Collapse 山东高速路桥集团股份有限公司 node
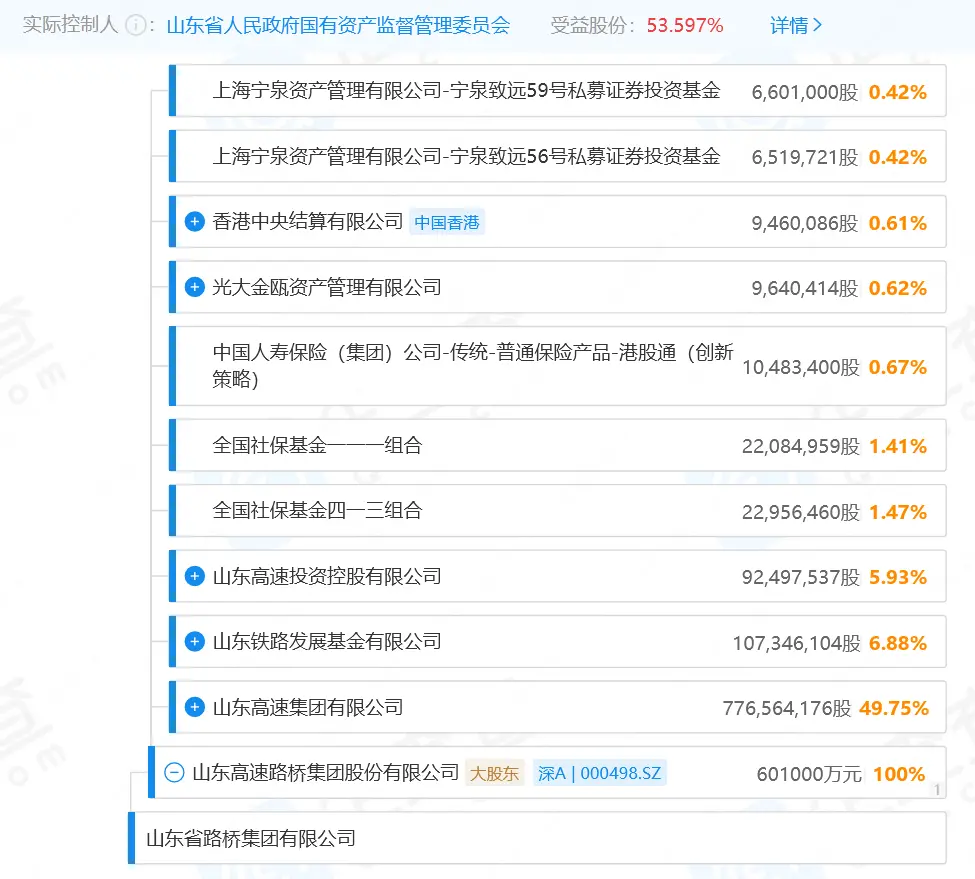Viewport: 975px width, 879px height. (x=174, y=773)
